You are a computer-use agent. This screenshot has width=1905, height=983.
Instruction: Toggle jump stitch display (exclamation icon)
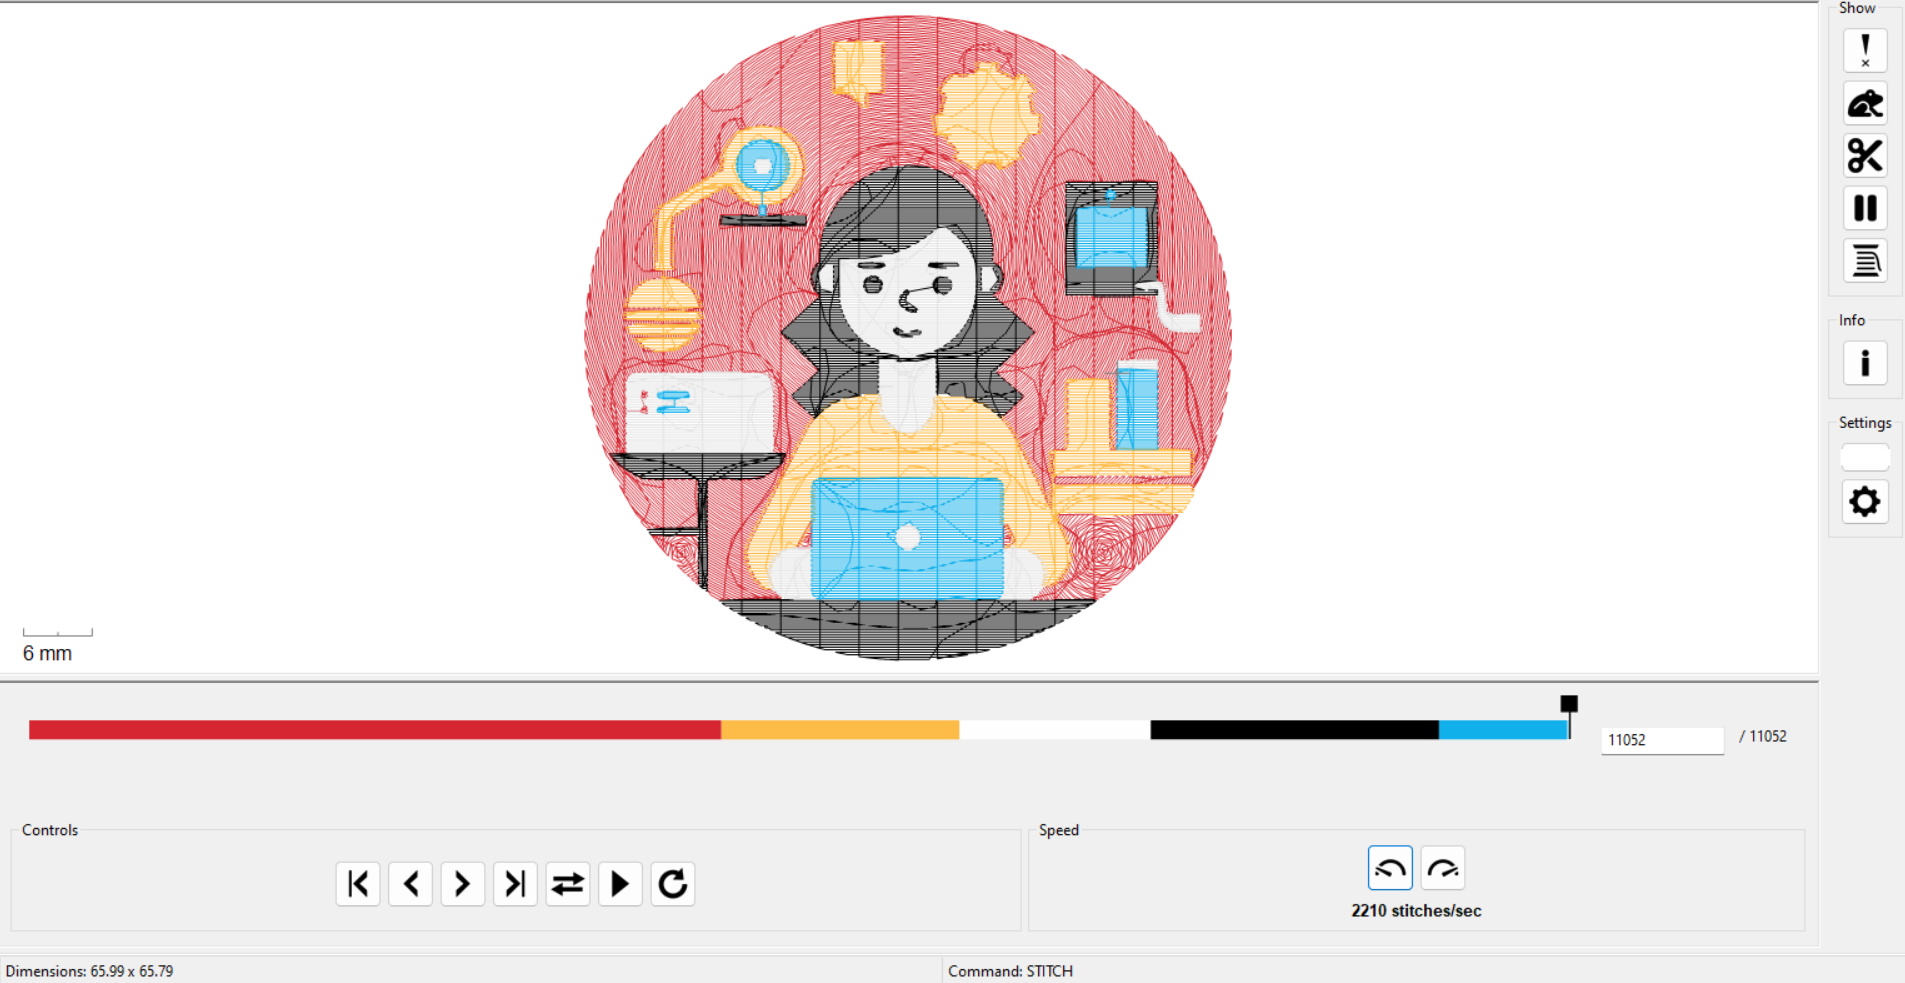(1865, 51)
